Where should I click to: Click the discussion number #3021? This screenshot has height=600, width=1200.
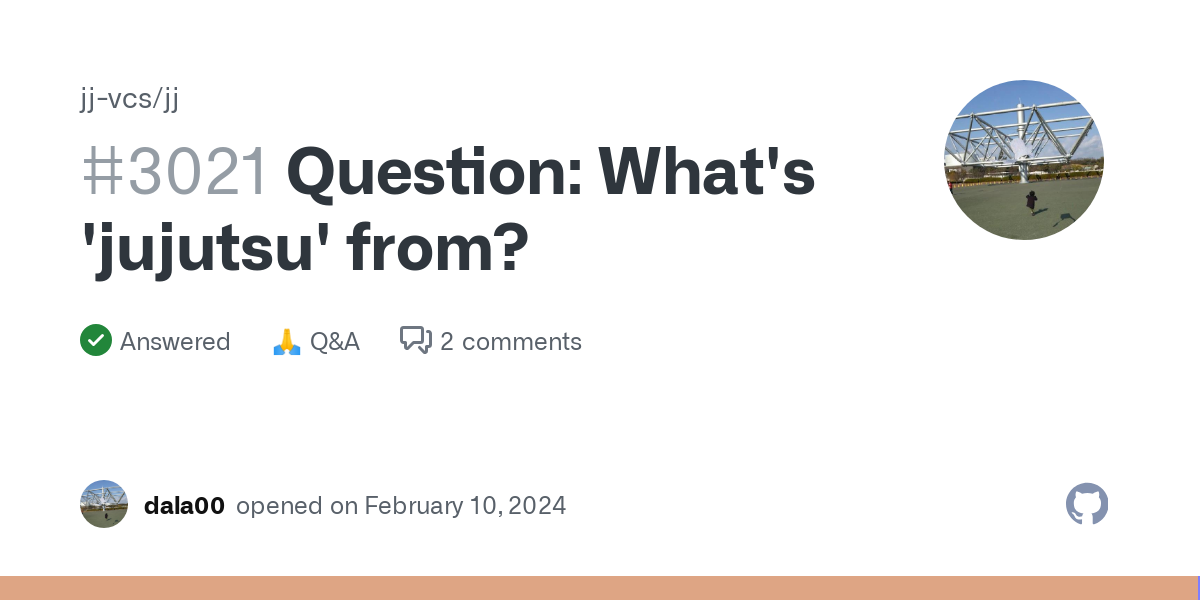[175, 171]
